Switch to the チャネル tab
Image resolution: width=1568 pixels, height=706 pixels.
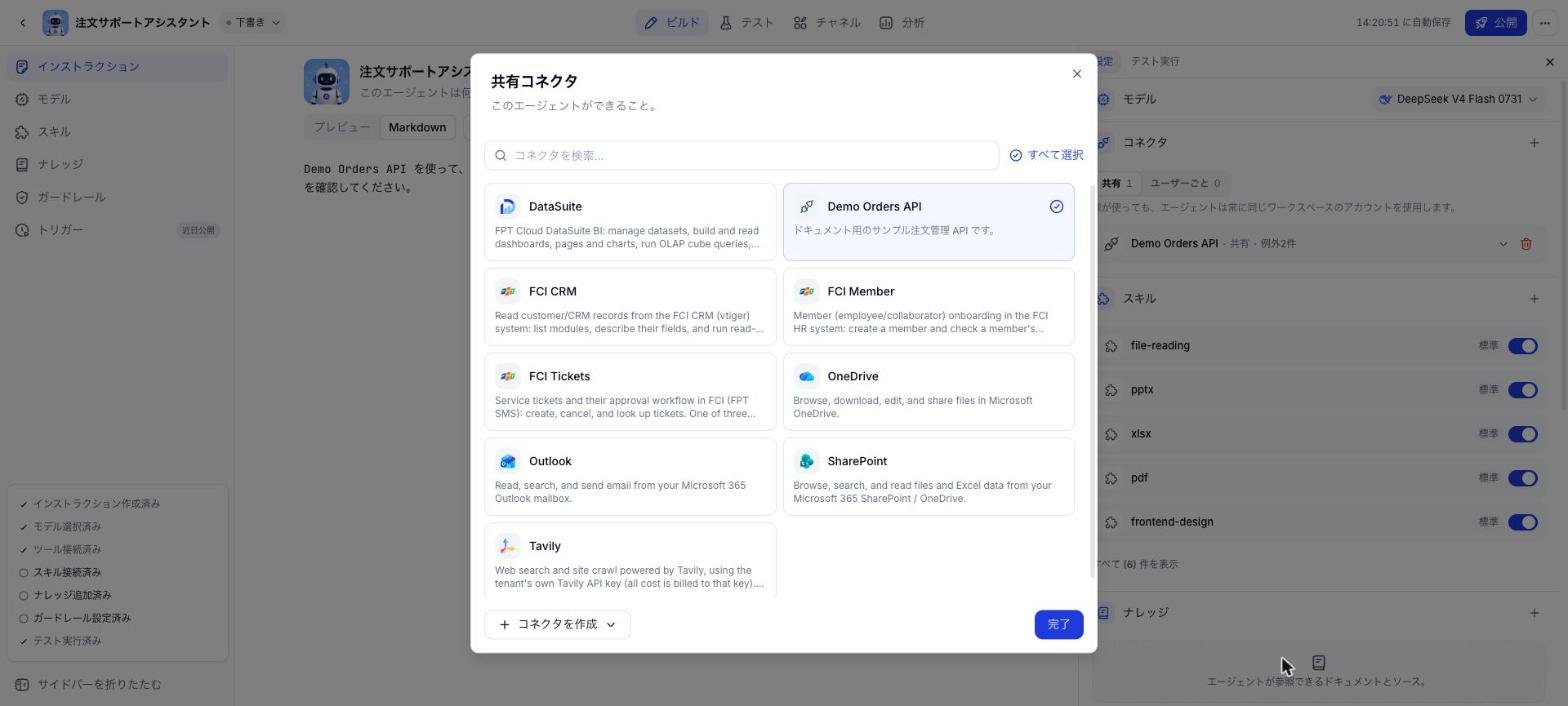click(827, 23)
